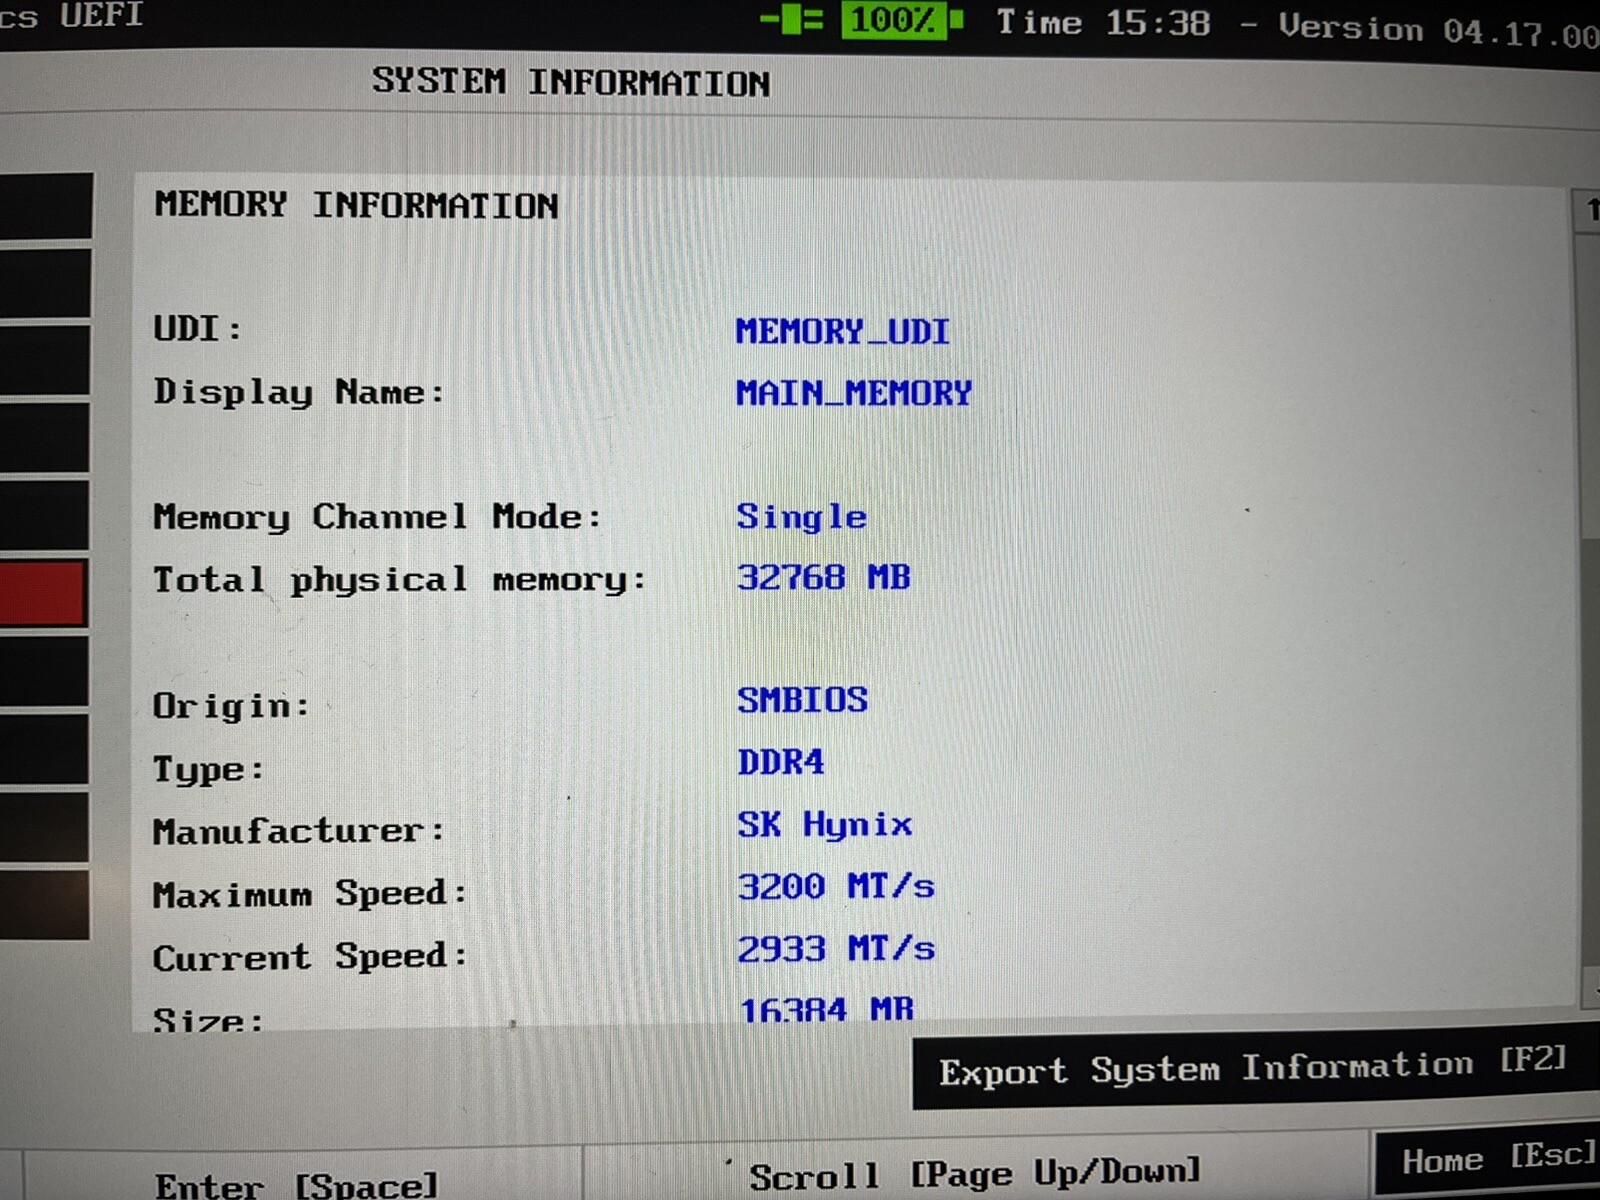Click the MEMORY INFORMATION heading
Viewport: 1600px width, 1200px height.
coord(356,204)
